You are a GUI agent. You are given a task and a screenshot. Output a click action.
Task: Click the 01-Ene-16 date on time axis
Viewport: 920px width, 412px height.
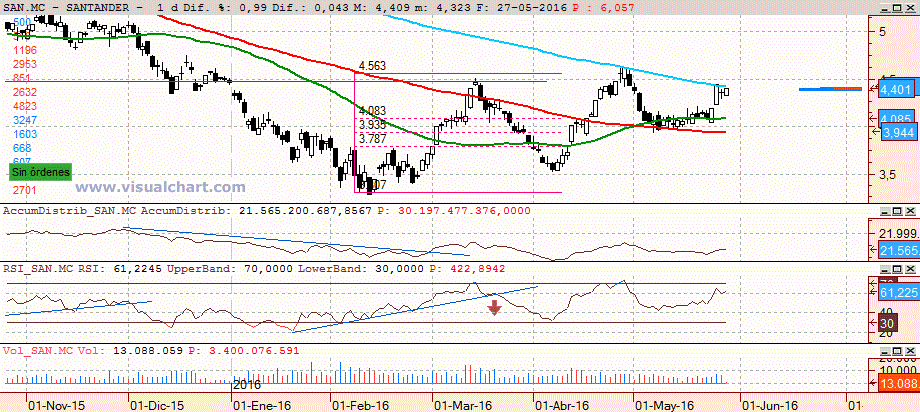[x=262, y=406]
